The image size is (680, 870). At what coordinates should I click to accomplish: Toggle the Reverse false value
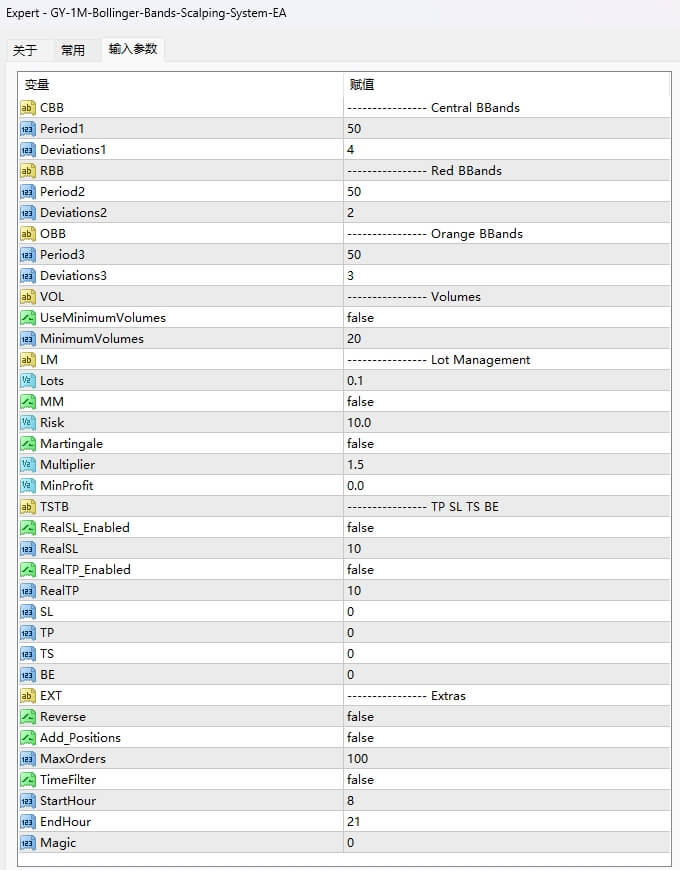pyautogui.click(x=360, y=716)
